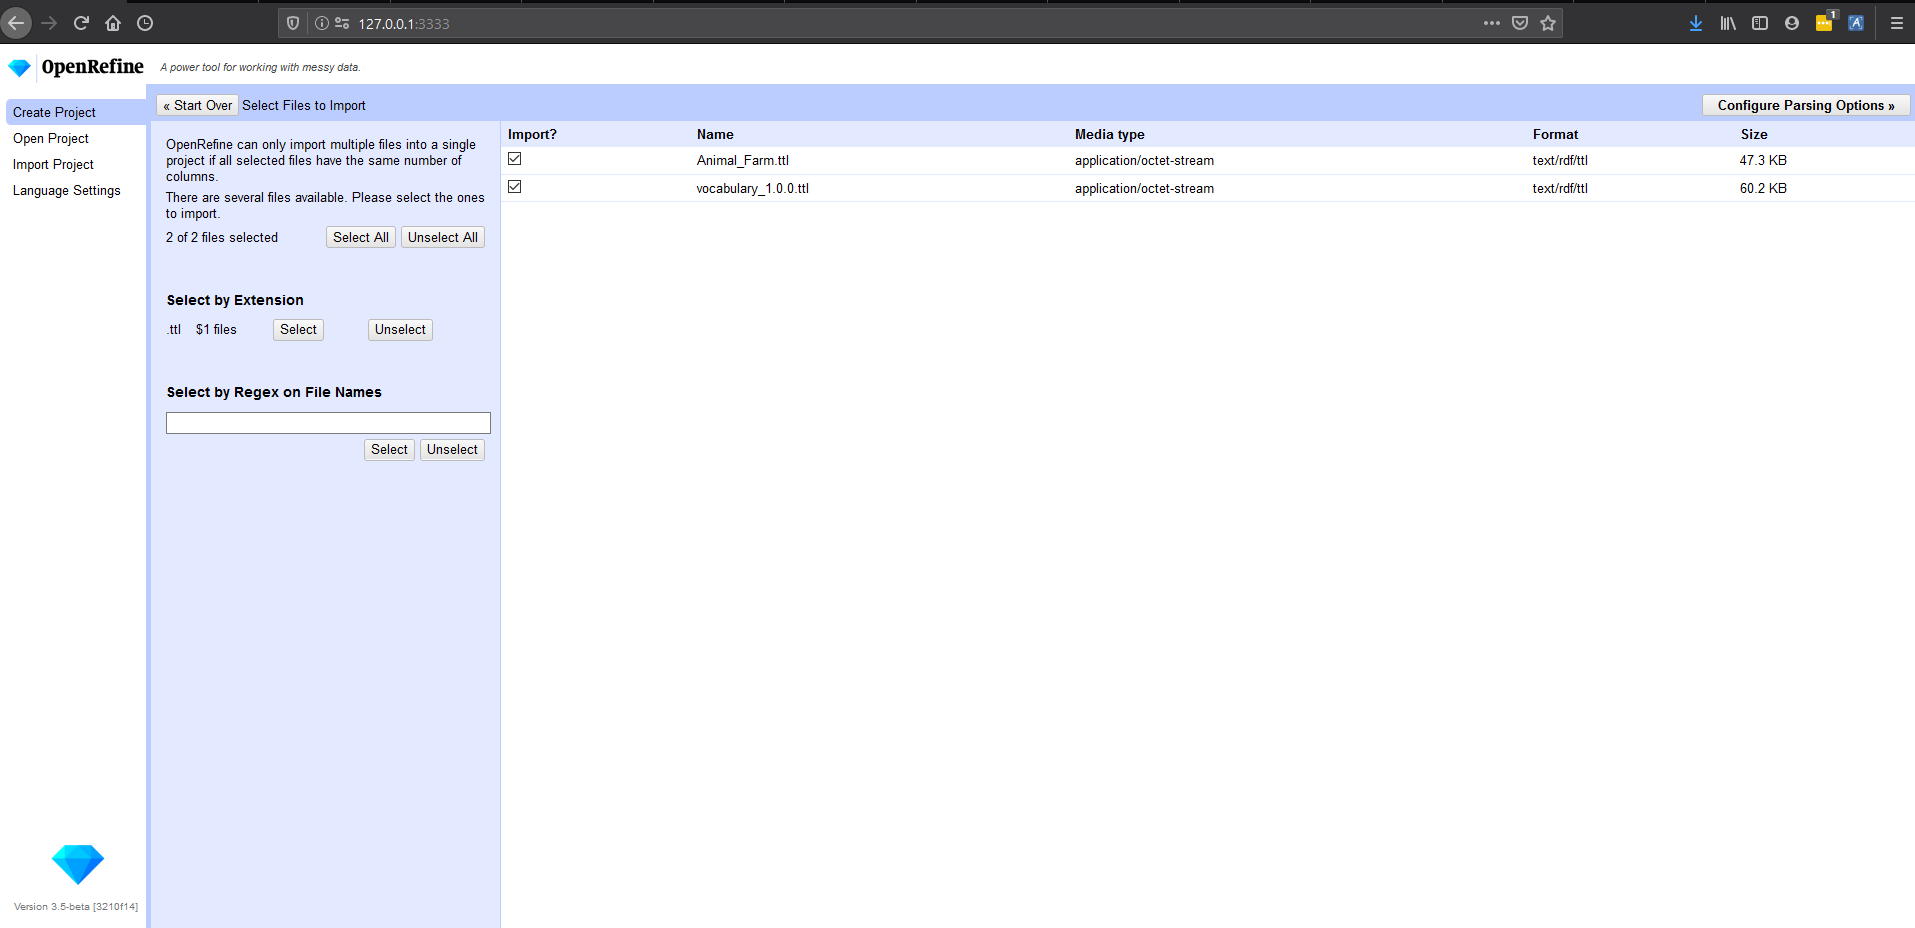Screen dimensions: 1915x928
Task: Reload the page with the refresh icon
Action: point(81,23)
